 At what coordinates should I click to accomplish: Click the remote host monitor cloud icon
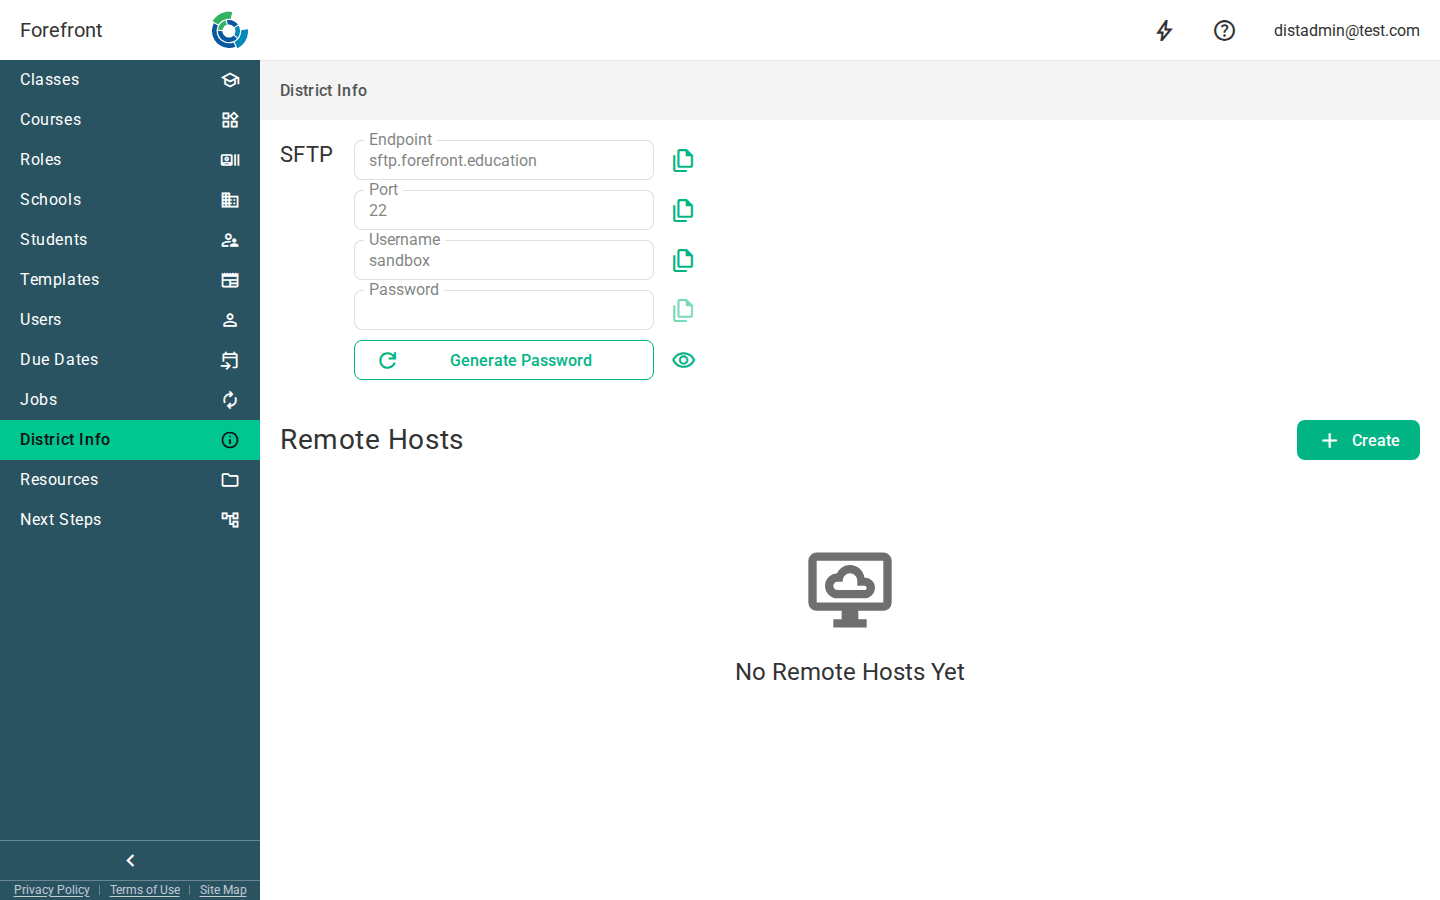point(850,590)
